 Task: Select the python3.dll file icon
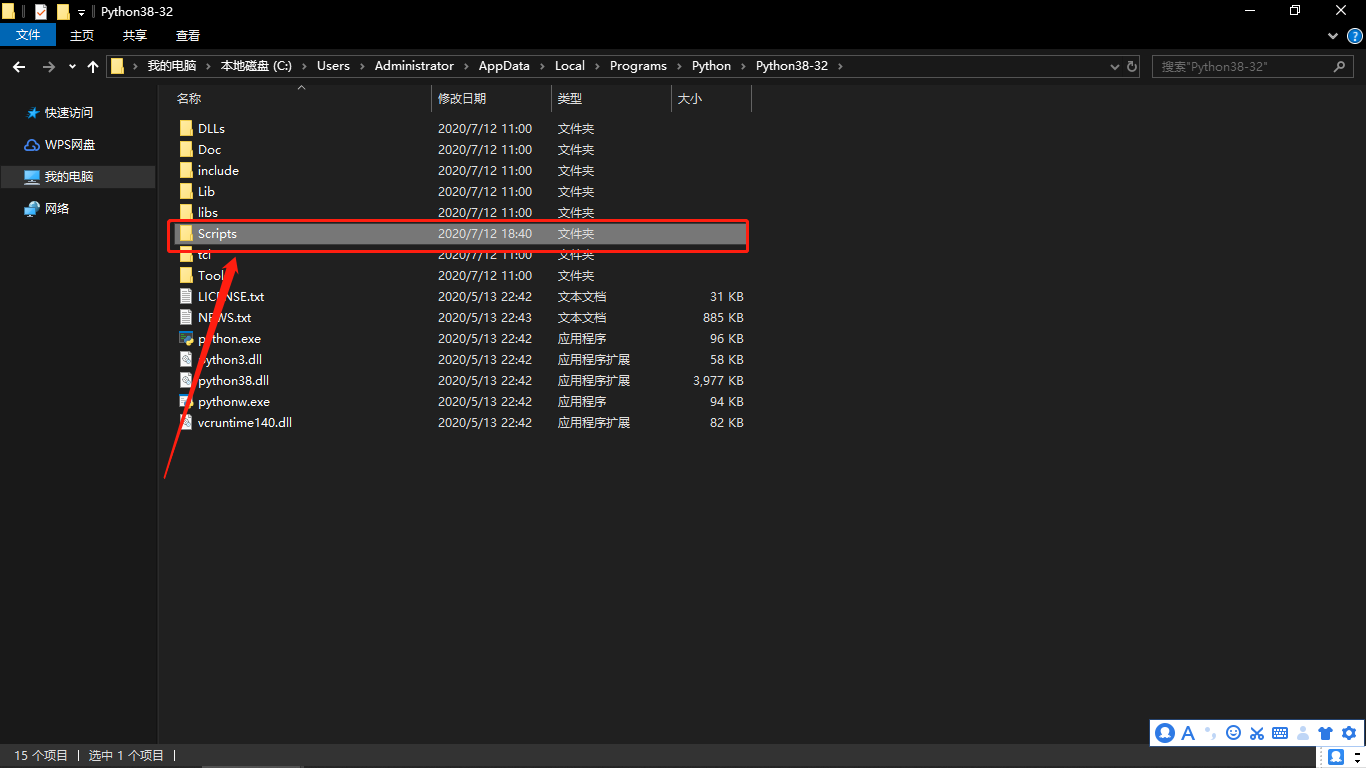(186, 359)
